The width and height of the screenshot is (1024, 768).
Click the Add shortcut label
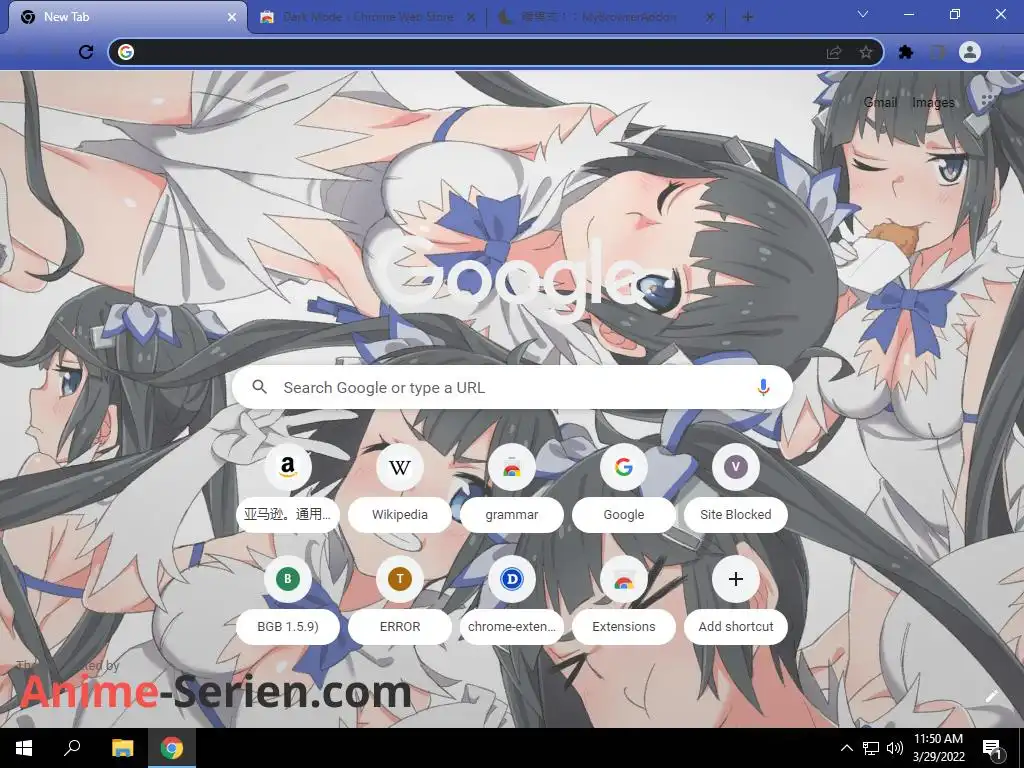(735, 626)
